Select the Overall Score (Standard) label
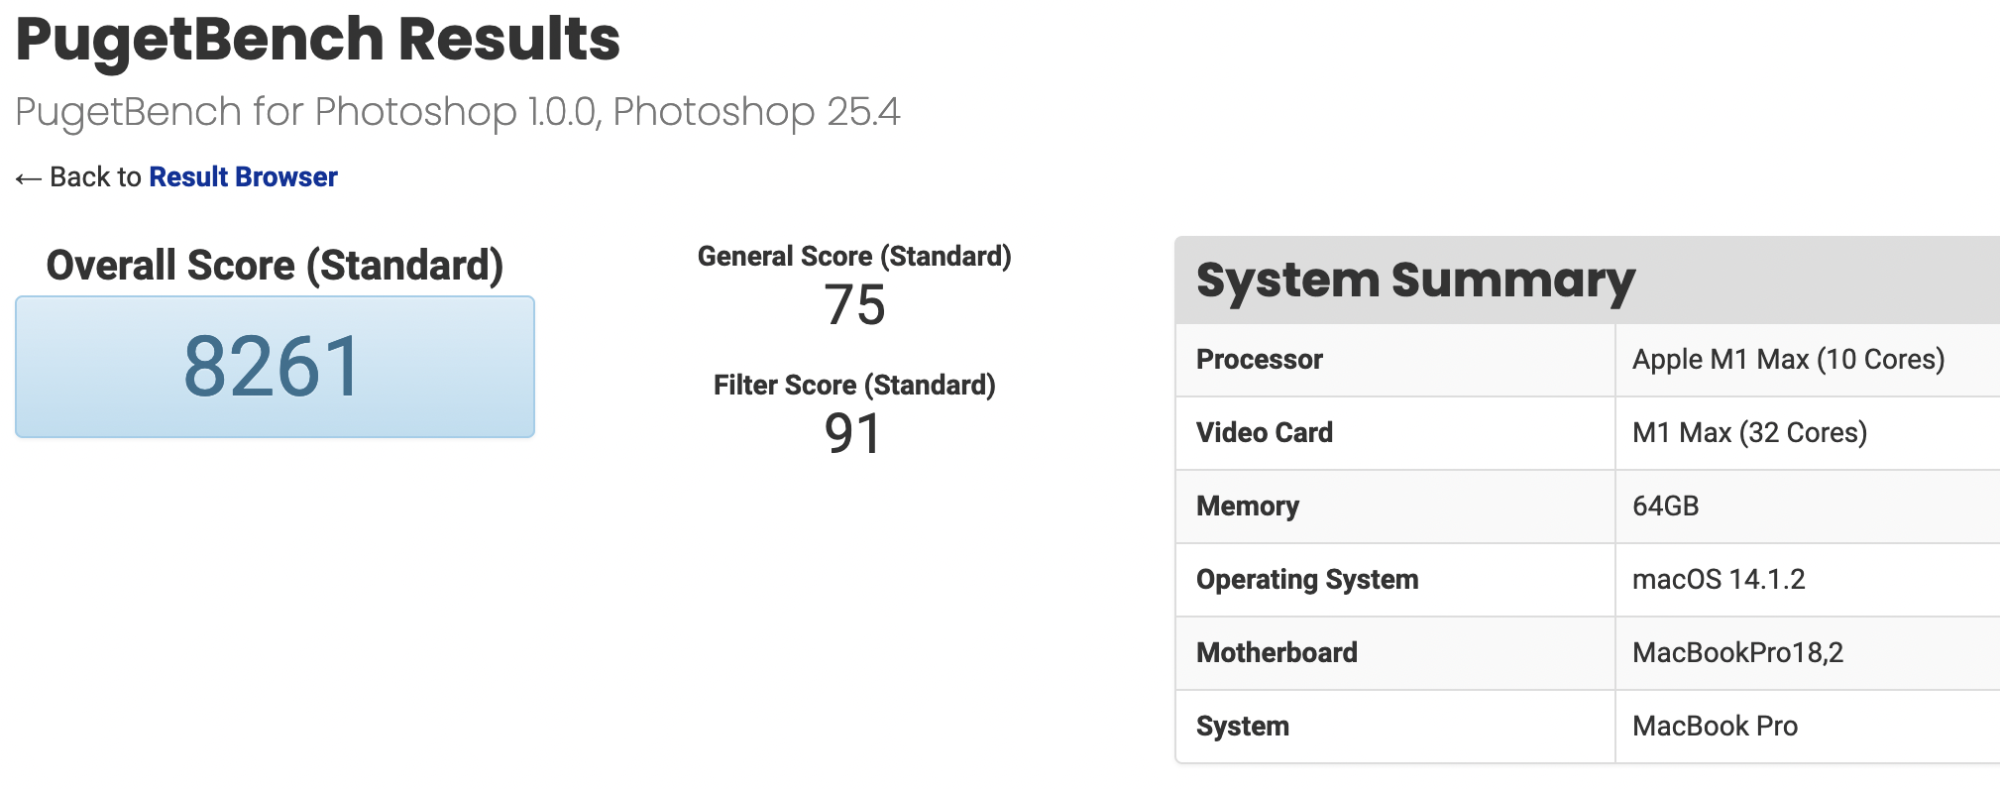The height and width of the screenshot is (789, 2000). coord(275,265)
